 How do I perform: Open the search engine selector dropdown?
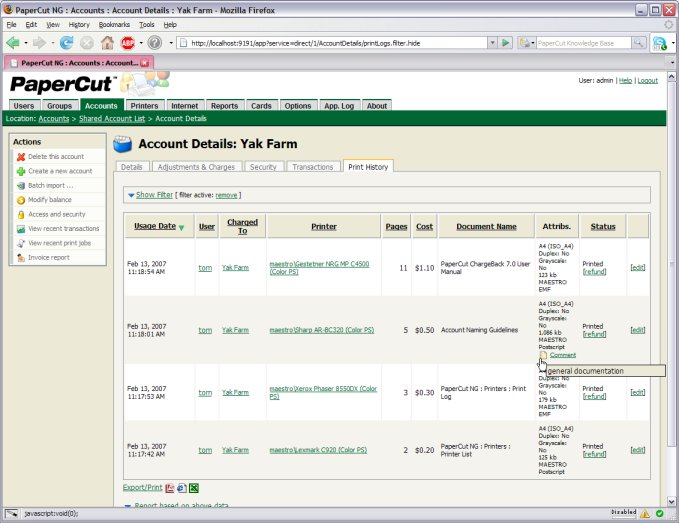(527, 43)
